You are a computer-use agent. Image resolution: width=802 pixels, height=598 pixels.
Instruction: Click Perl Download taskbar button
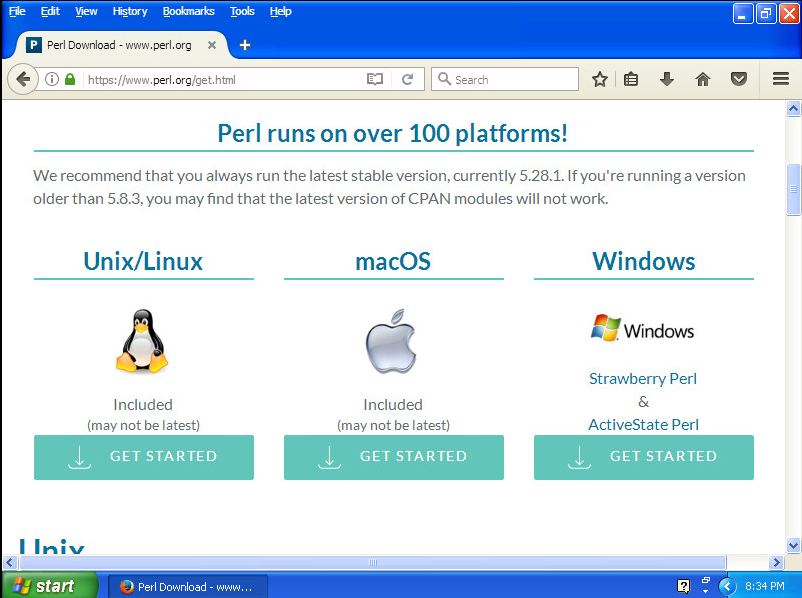click(187, 586)
